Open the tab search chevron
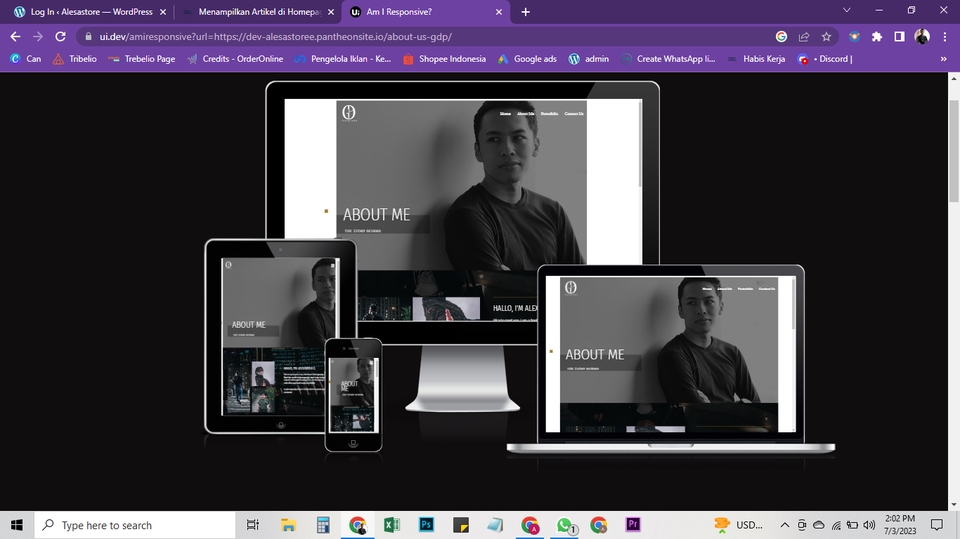The height and width of the screenshot is (539, 960). 847,10
